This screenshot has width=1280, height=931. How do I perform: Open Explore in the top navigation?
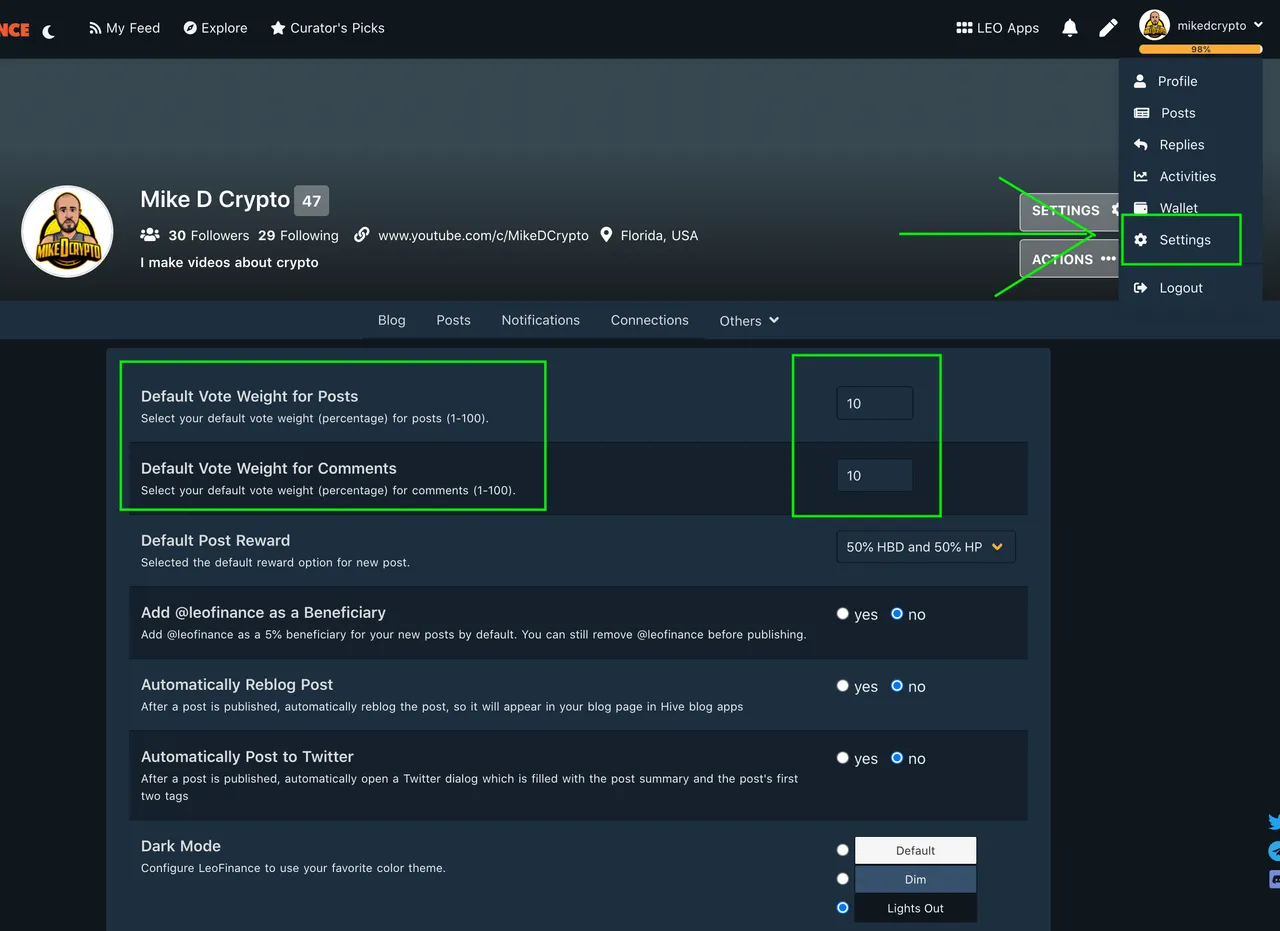(x=215, y=28)
